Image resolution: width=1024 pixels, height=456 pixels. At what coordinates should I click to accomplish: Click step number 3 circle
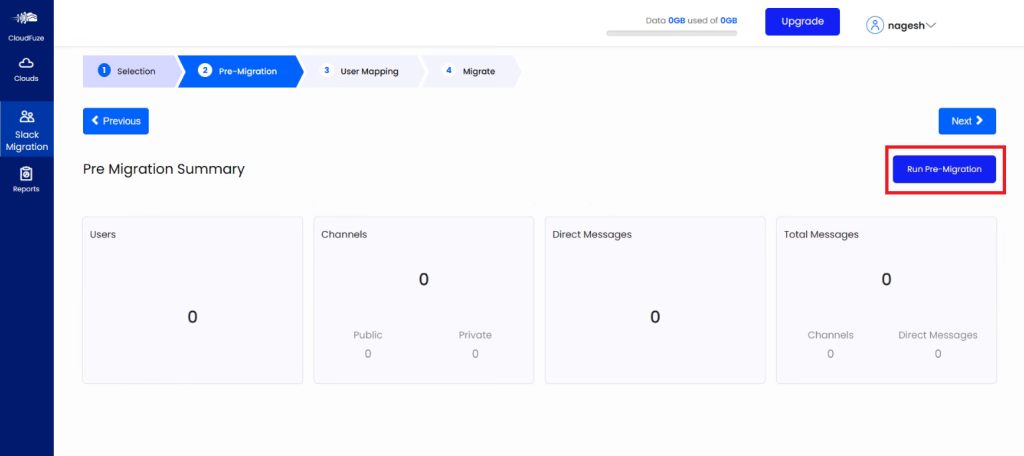coord(327,71)
